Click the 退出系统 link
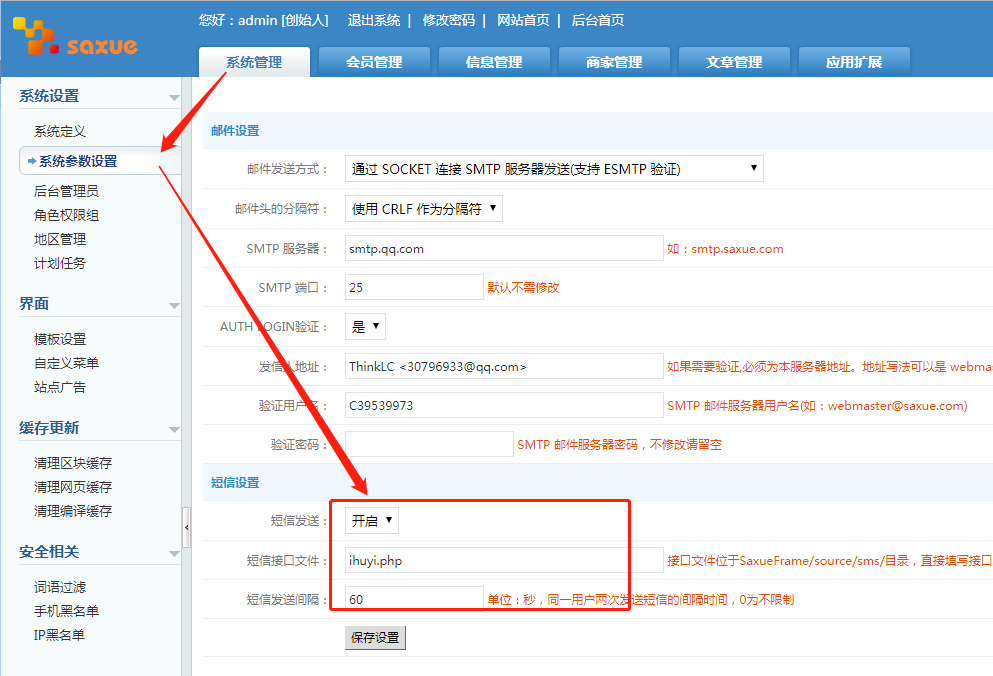This screenshot has height=676, width=993. click(x=374, y=20)
